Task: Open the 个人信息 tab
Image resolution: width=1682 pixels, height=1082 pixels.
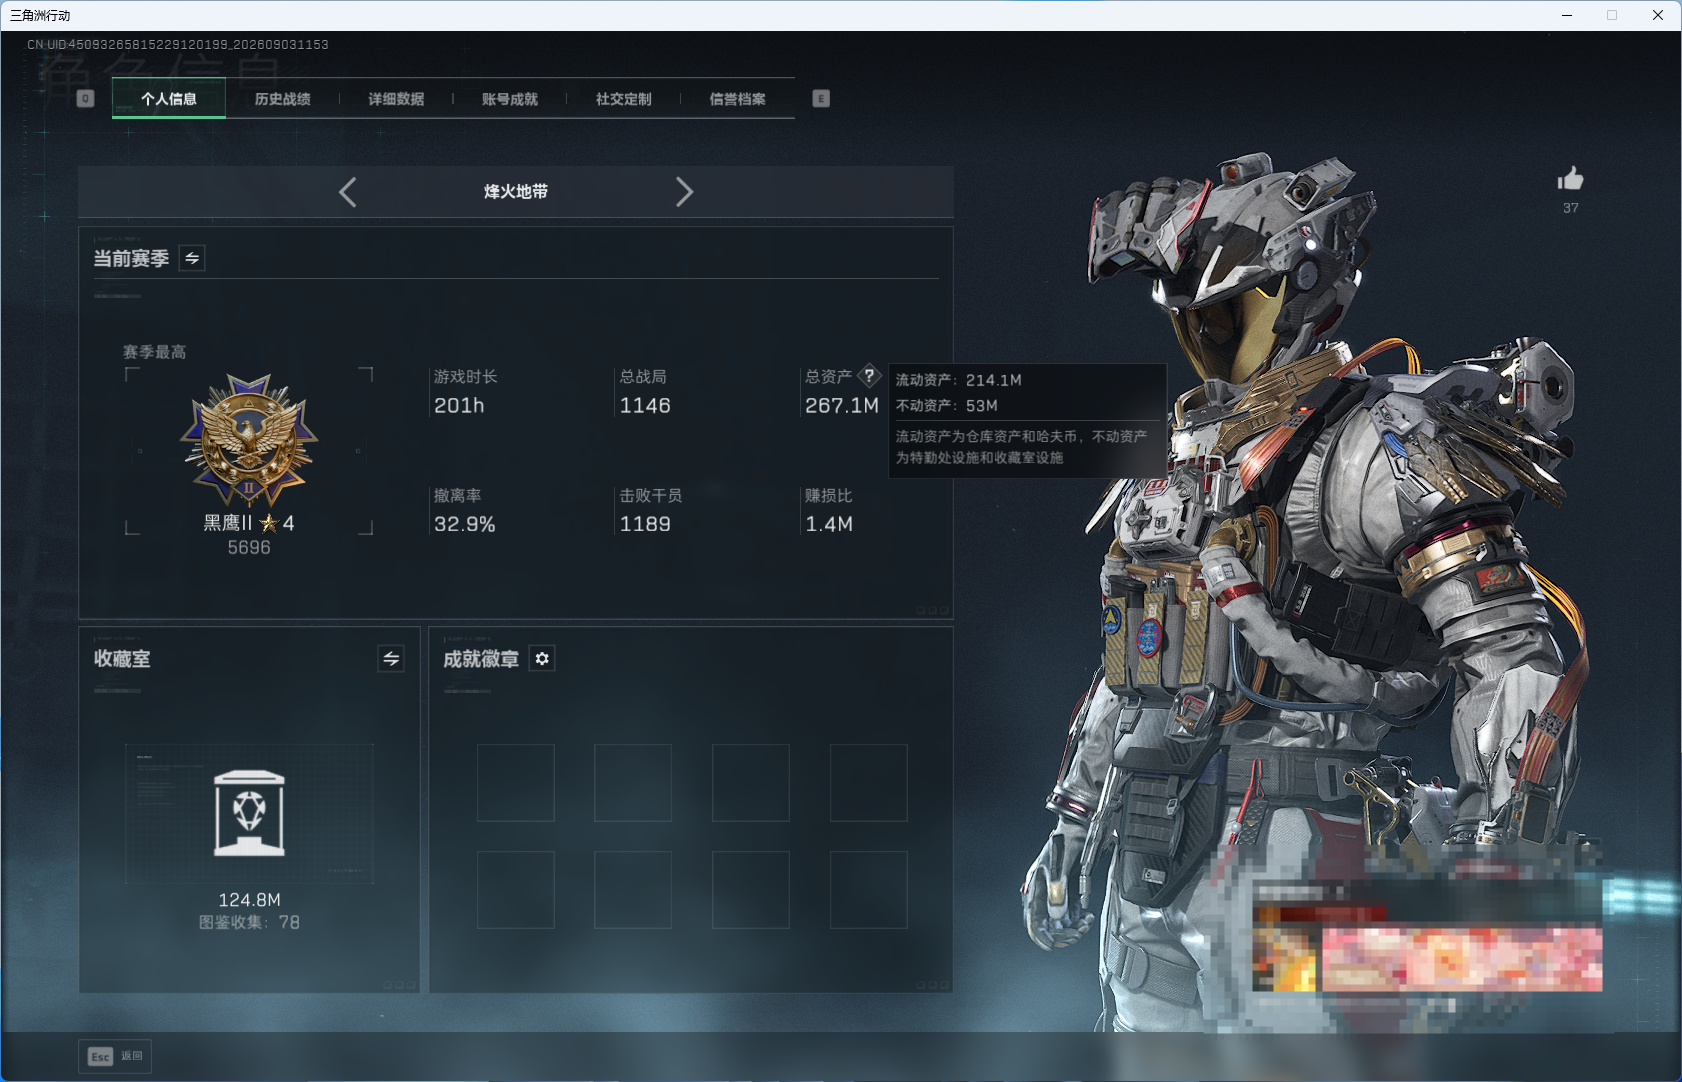Action: tap(169, 99)
